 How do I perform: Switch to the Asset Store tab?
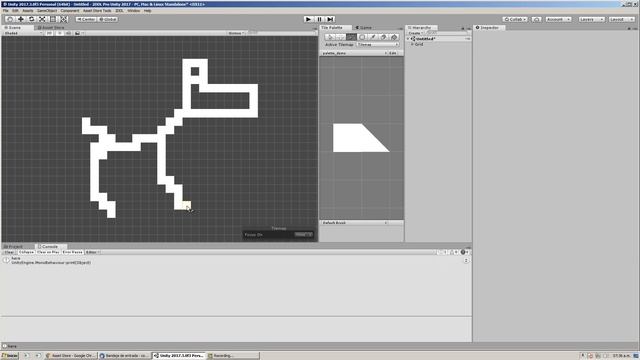52,27
